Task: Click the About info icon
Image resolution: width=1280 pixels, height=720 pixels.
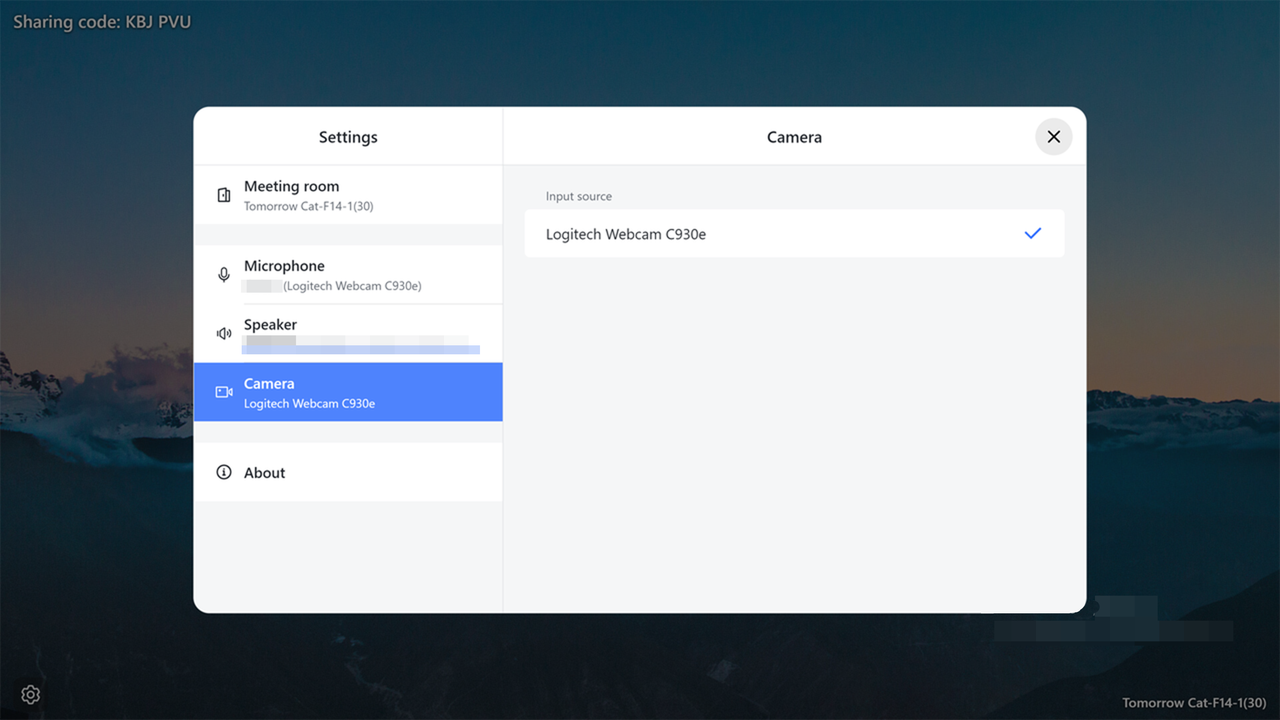Action: pyautogui.click(x=224, y=472)
